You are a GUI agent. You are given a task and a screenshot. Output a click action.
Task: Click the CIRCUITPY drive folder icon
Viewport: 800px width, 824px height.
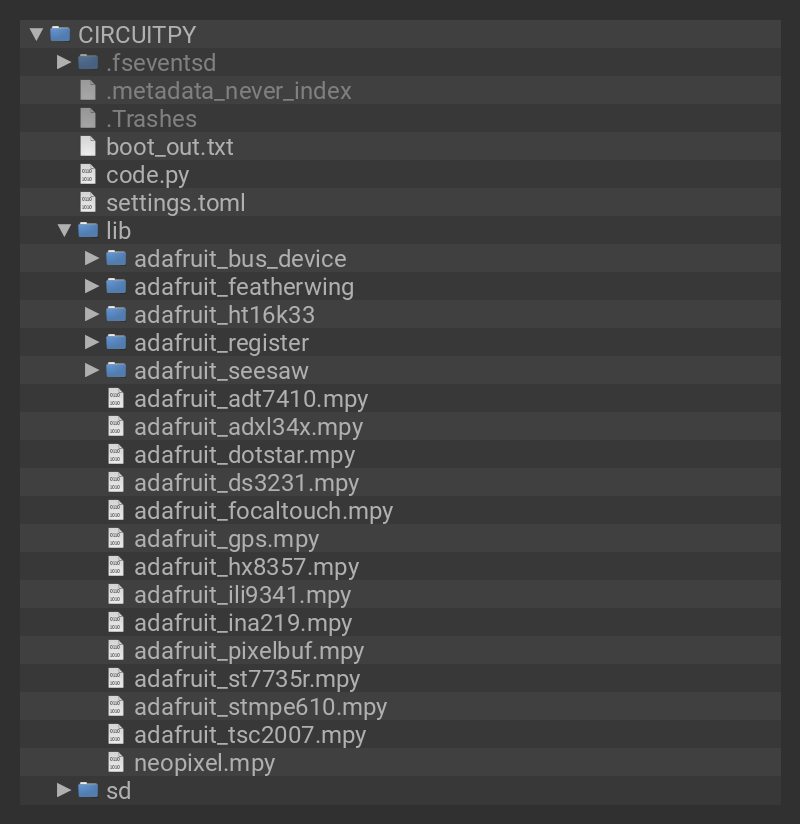60,34
